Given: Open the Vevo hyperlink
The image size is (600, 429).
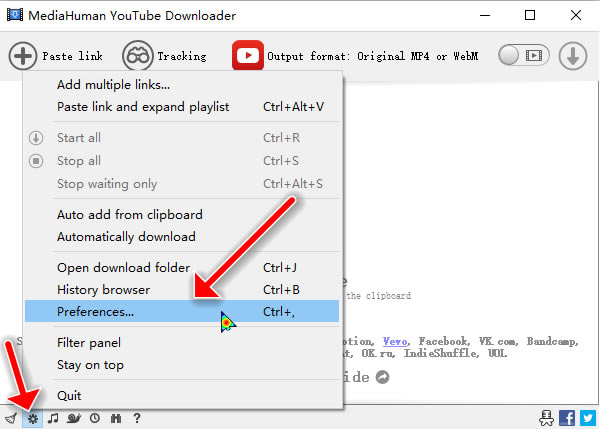Looking at the screenshot, I should (x=396, y=341).
